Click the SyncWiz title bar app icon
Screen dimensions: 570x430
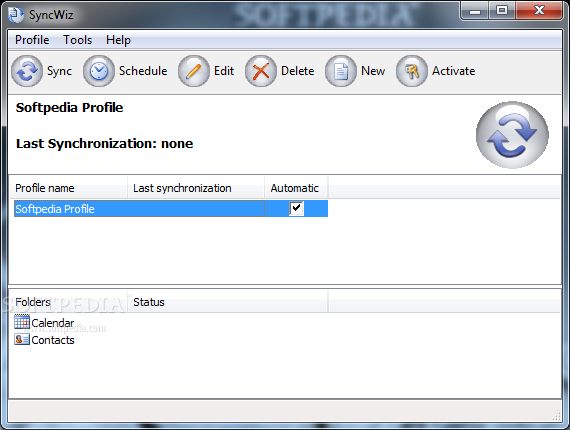click(x=16, y=15)
